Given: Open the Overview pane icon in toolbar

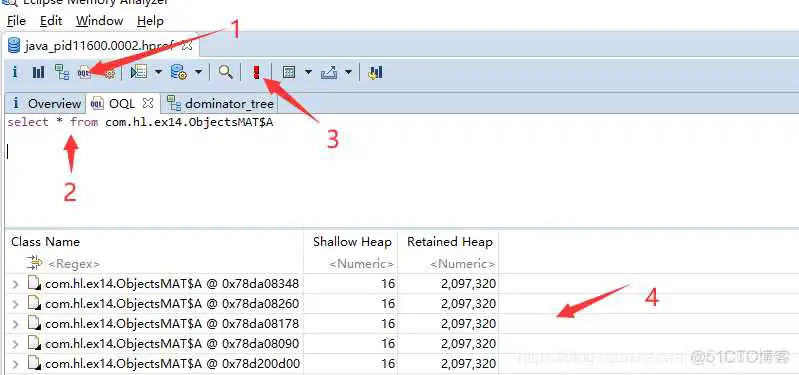Looking at the screenshot, I should [x=15, y=72].
